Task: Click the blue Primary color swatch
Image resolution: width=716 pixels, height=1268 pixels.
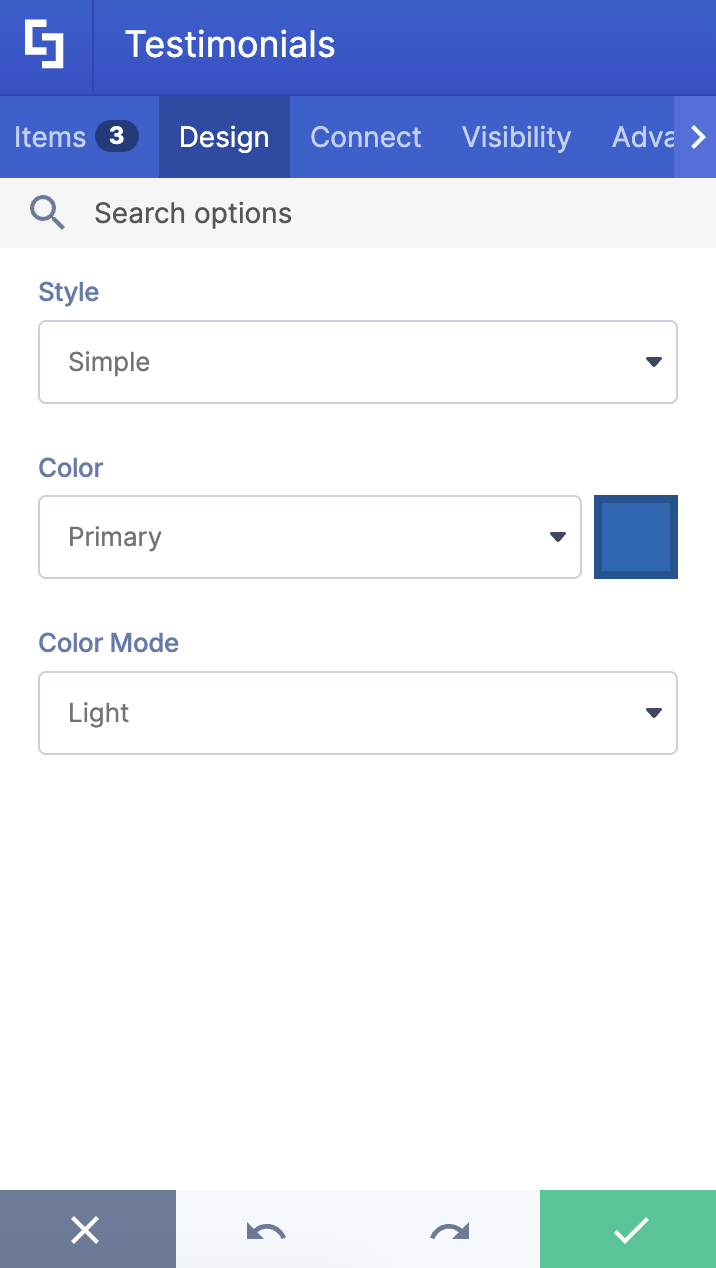Action: (636, 537)
